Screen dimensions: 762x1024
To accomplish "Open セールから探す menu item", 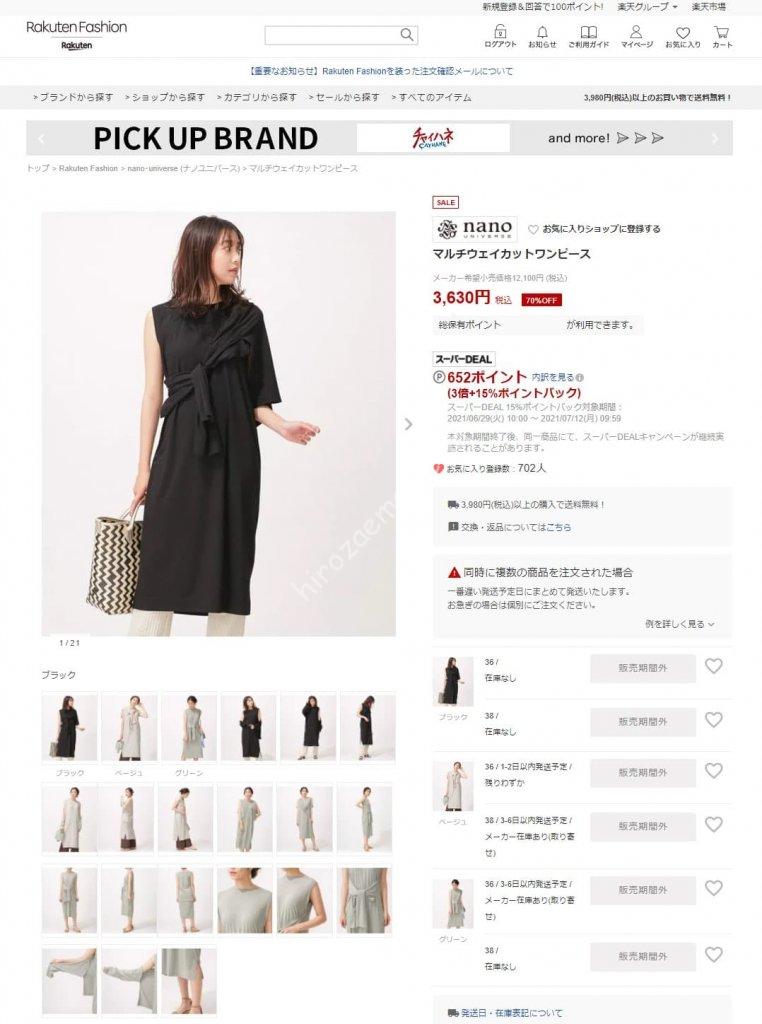I will pos(344,97).
